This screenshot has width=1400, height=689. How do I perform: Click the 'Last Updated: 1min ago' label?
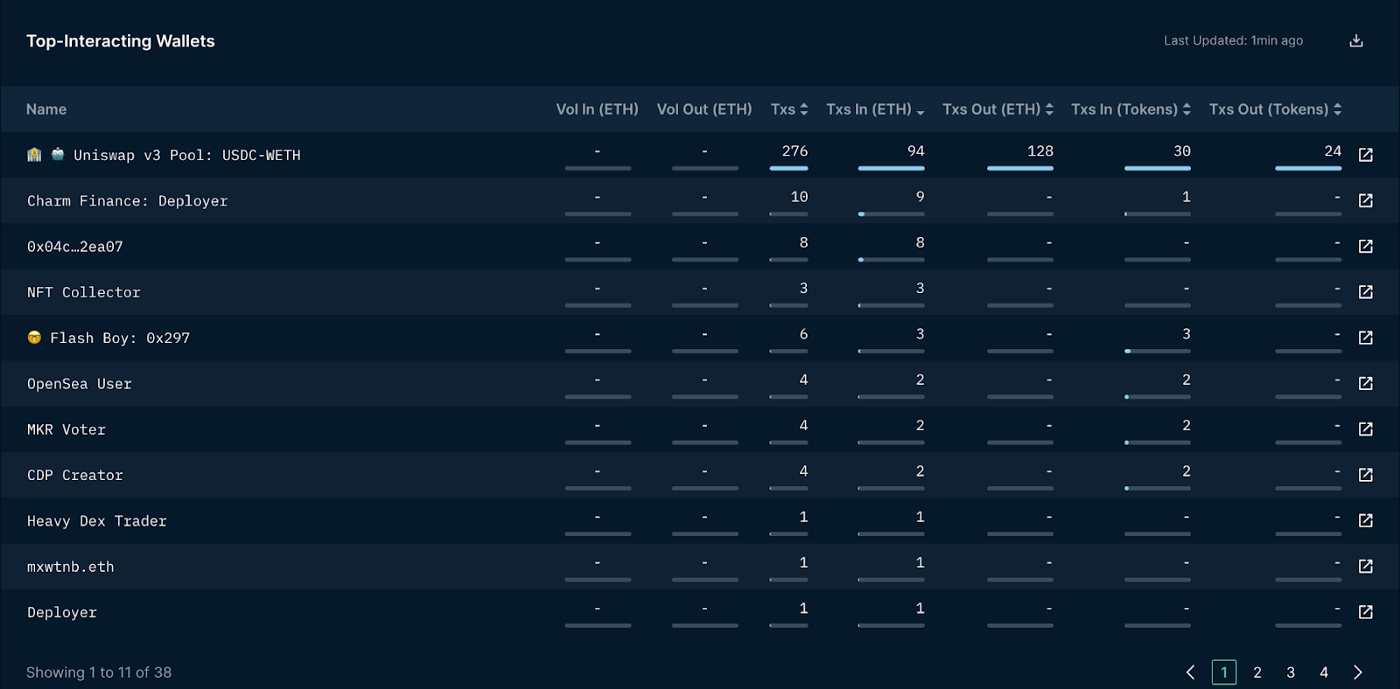point(1233,41)
